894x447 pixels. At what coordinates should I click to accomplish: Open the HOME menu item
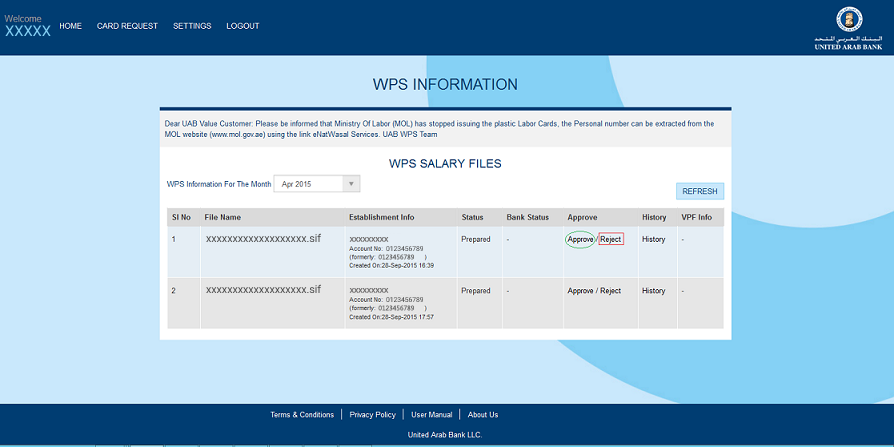click(x=70, y=26)
